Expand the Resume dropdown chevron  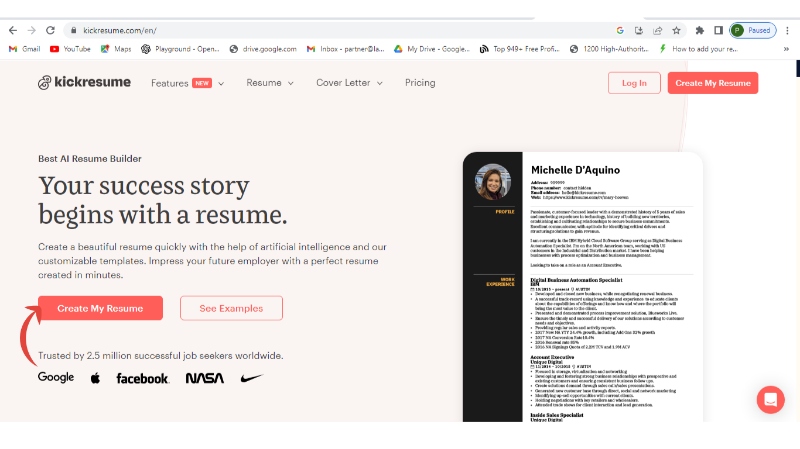tap(291, 83)
